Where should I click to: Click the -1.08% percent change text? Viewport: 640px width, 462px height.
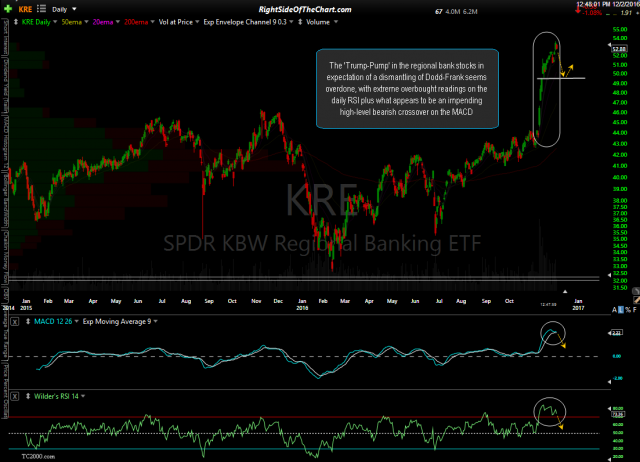(x=592, y=13)
